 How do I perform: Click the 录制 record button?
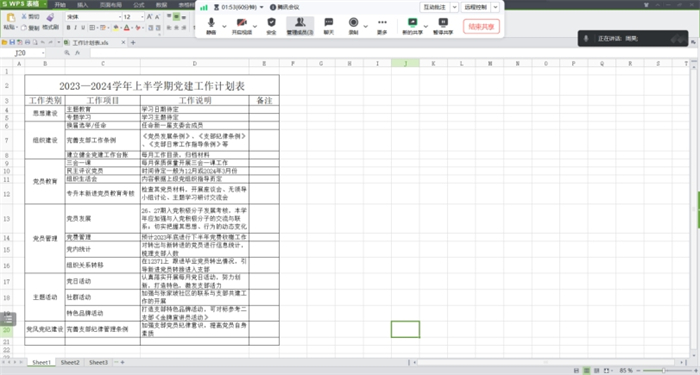(x=354, y=26)
